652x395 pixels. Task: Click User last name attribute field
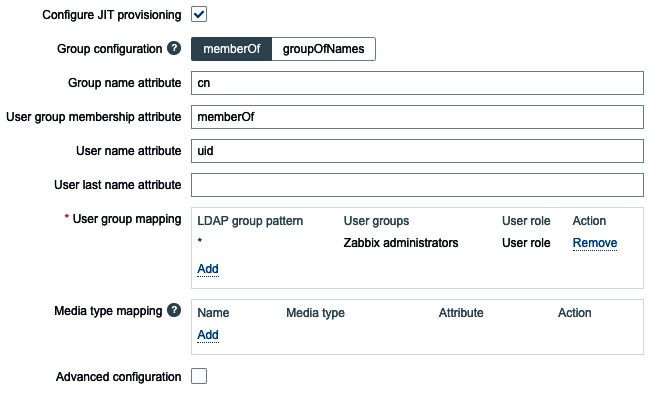(x=417, y=185)
